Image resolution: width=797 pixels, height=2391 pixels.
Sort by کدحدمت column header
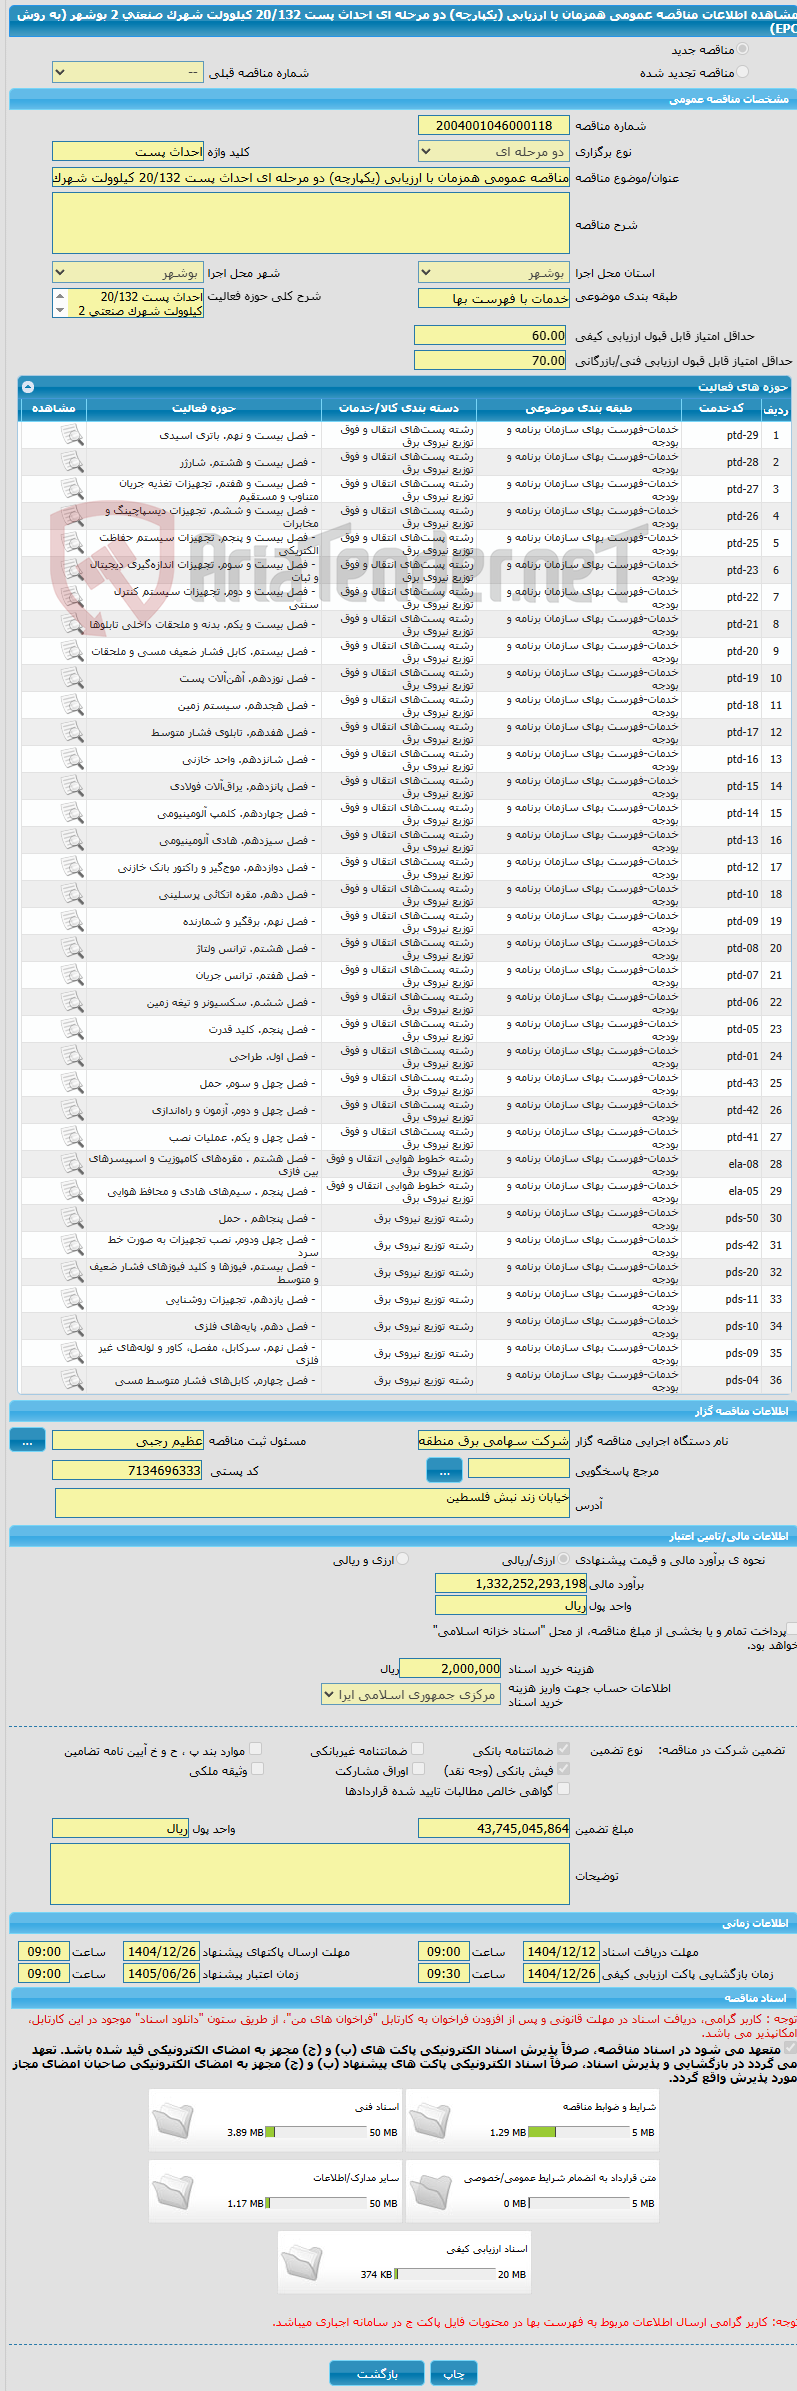721,408
